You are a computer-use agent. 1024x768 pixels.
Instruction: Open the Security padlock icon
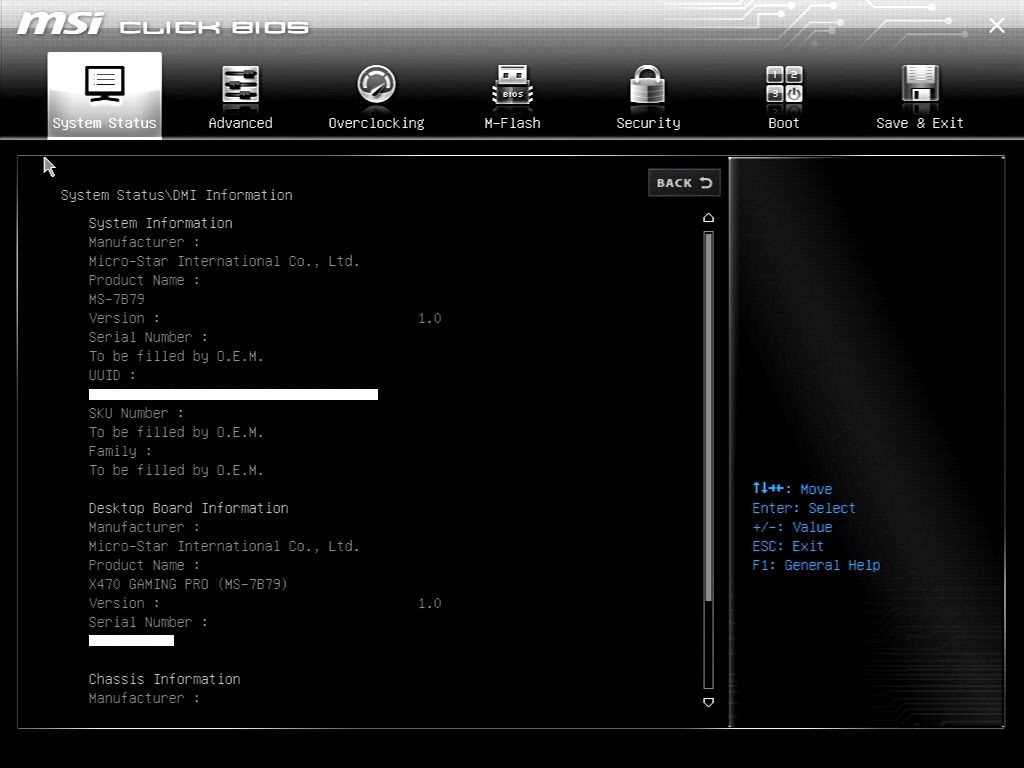click(648, 84)
